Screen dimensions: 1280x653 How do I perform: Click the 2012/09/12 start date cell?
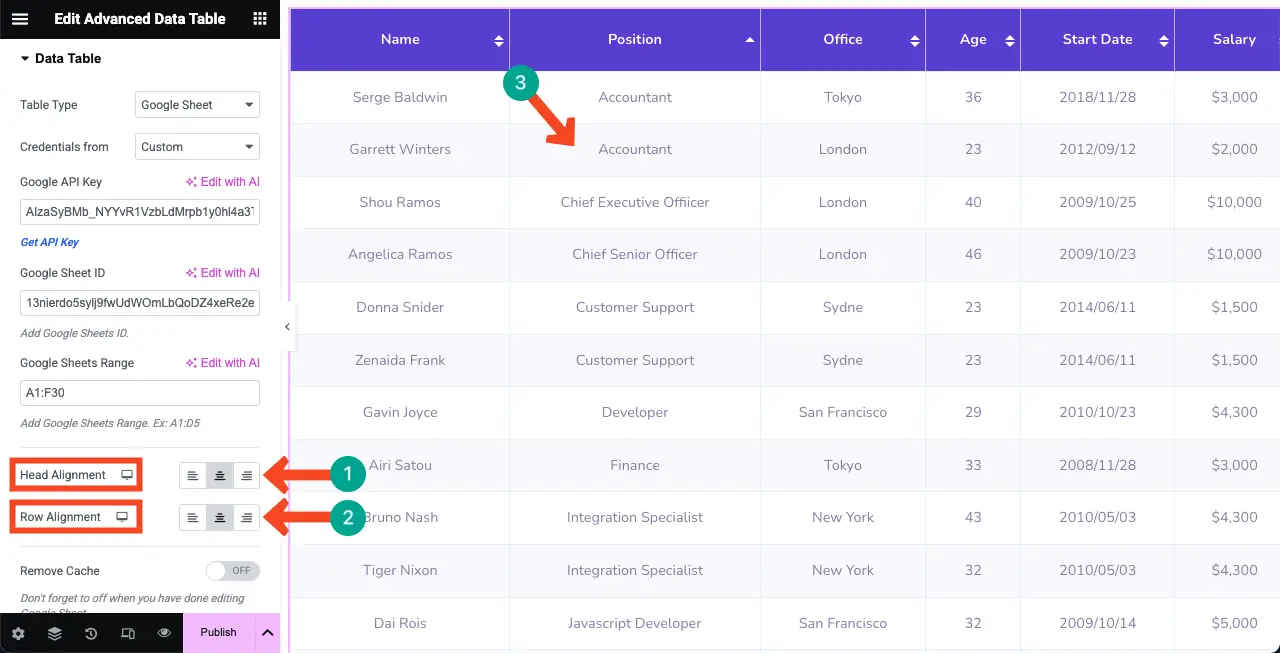pos(1097,149)
